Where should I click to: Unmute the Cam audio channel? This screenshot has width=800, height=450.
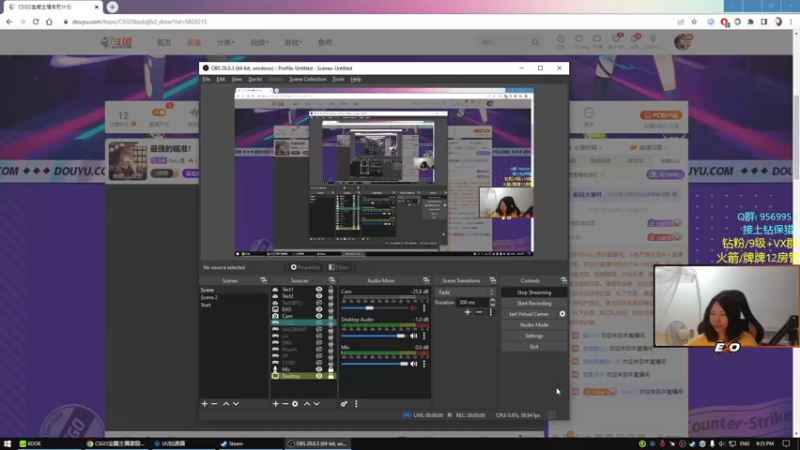(x=414, y=308)
